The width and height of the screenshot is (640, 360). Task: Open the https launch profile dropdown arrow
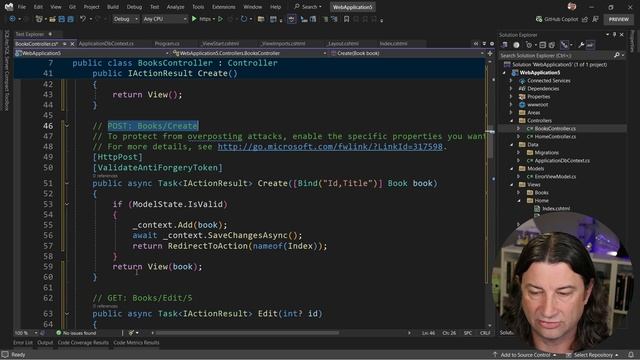point(213,19)
